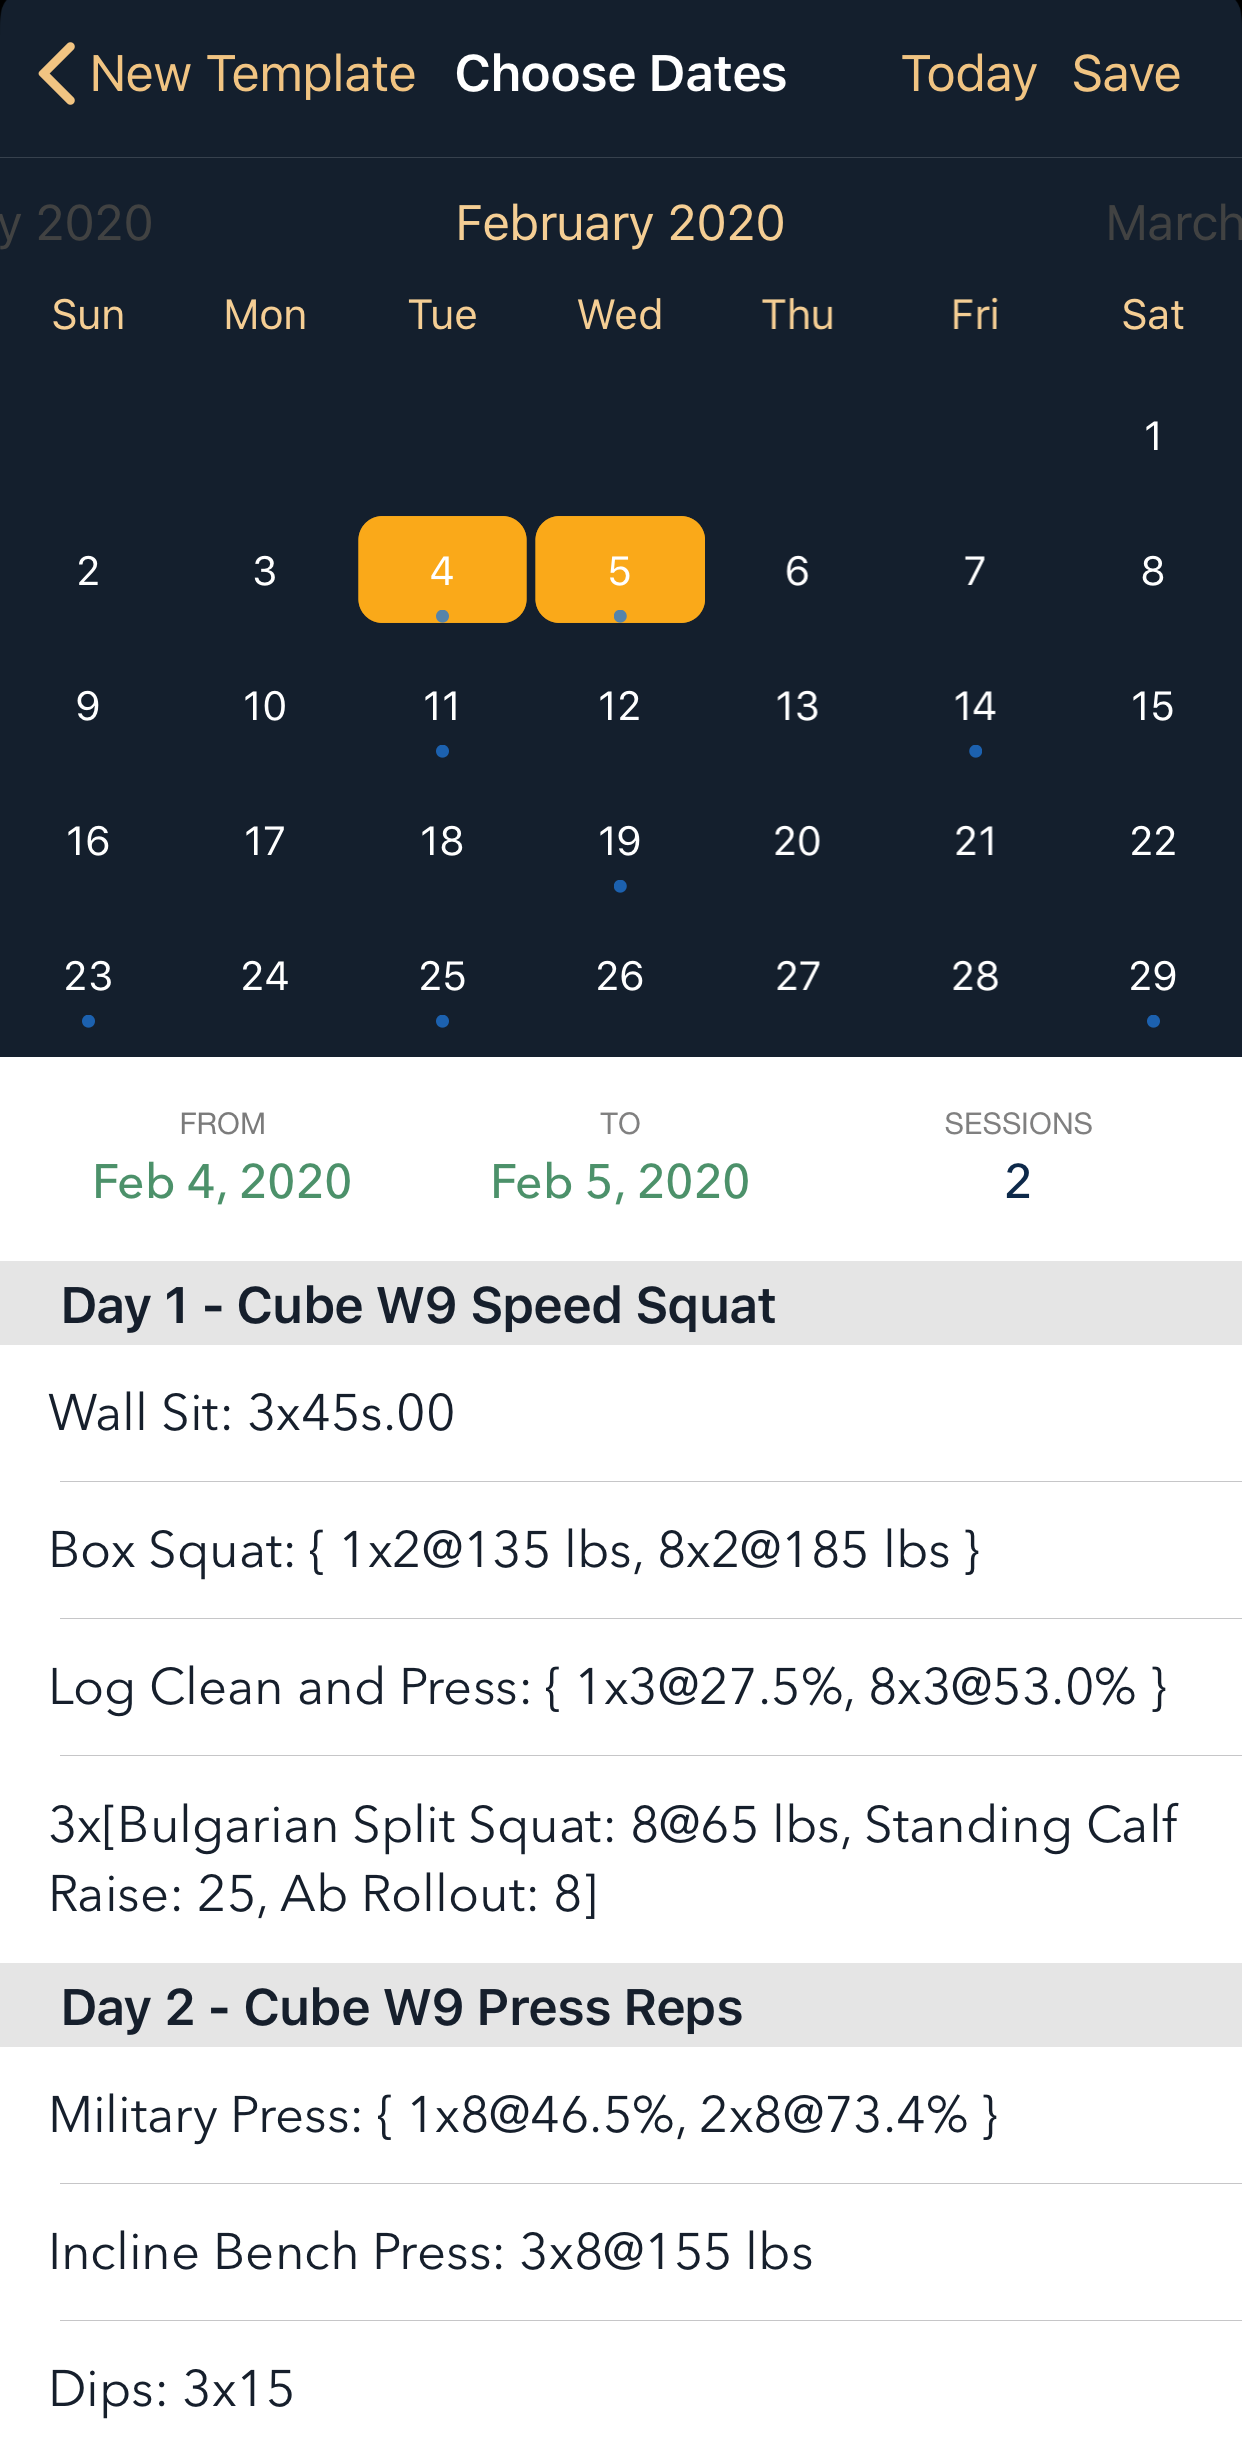The image size is (1242, 2456).
Task: Tap the FROM date Feb 4, 2020
Action: tap(222, 1182)
